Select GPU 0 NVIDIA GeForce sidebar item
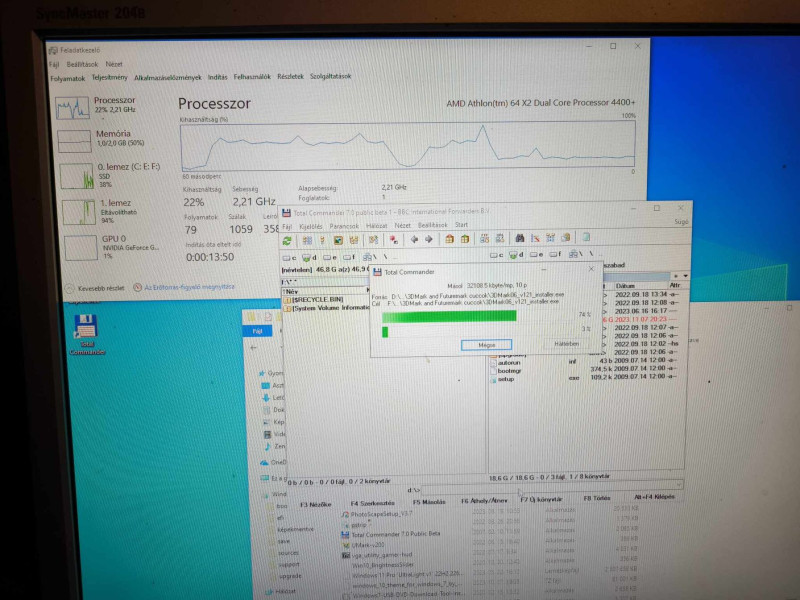 point(111,247)
